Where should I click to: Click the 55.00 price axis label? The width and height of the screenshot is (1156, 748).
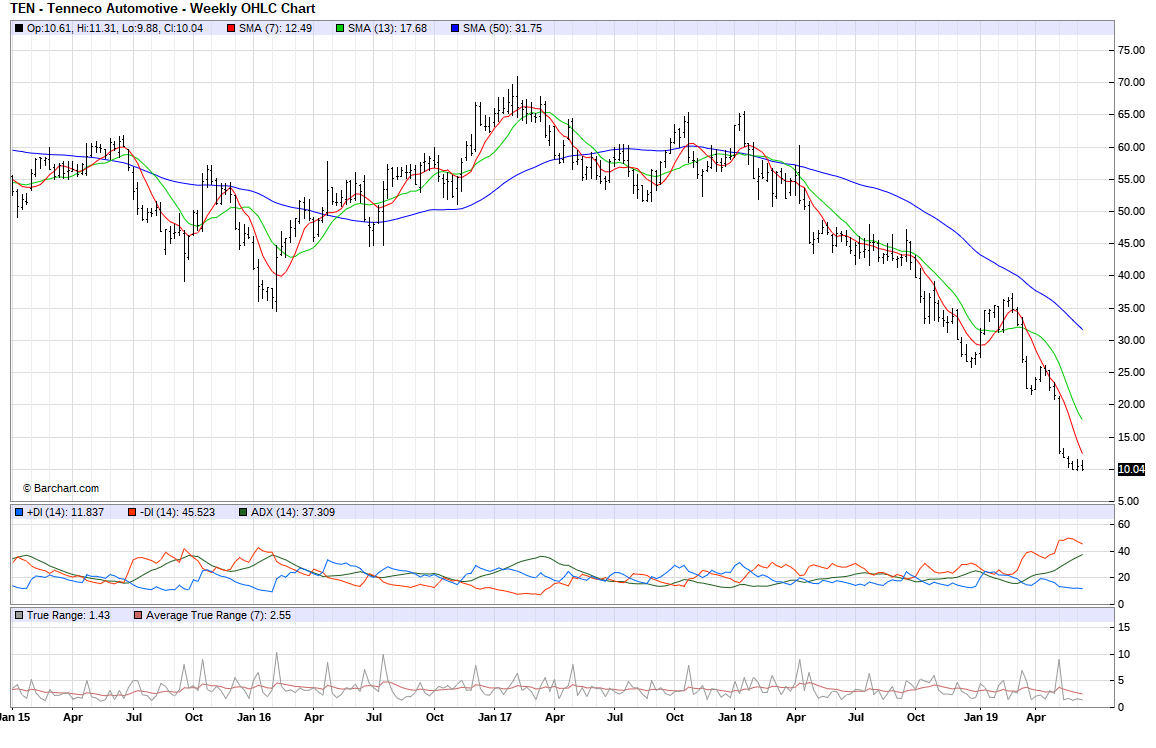pyautogui.click(x=1132, y=179)
